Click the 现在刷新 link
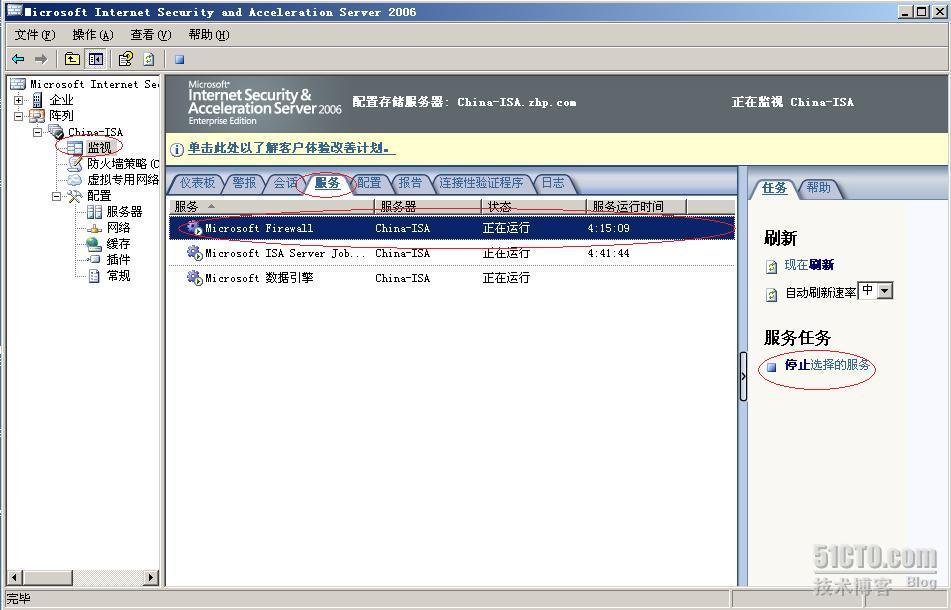Image resolution: width=951 pixels, height=610 pixels. [x=809, y=265]
